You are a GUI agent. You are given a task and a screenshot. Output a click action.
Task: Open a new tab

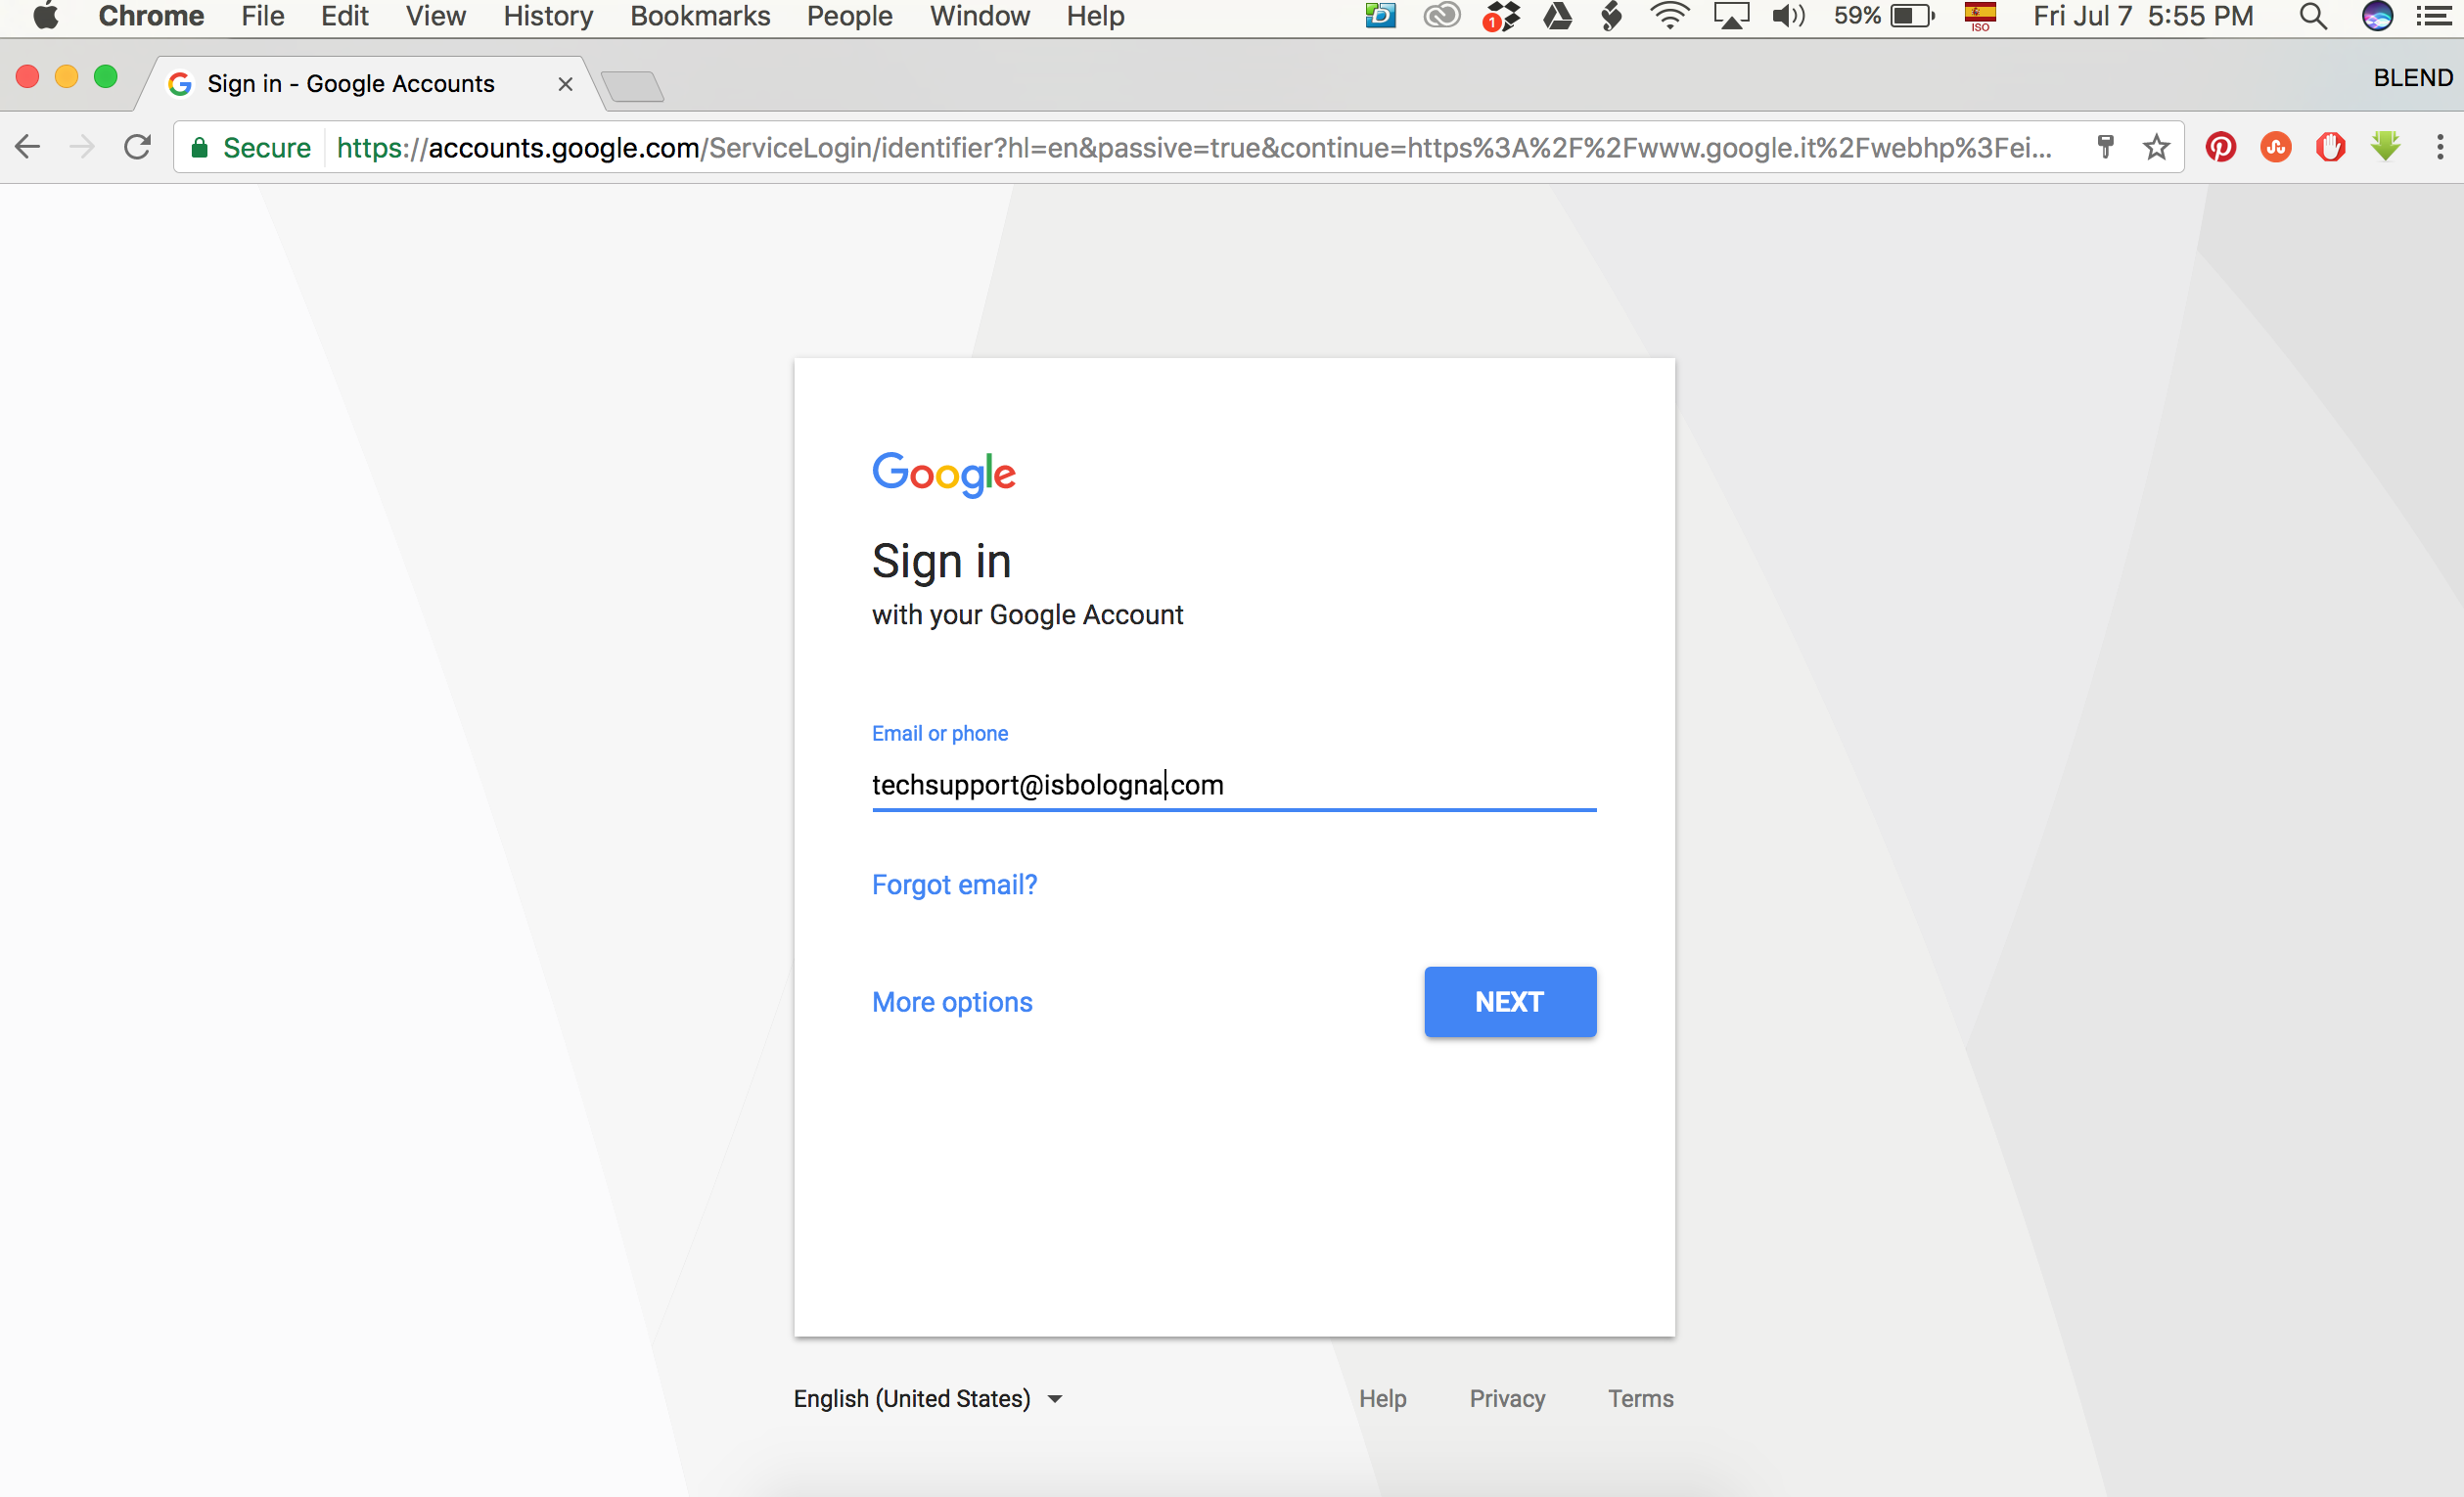tap(632, 86)
